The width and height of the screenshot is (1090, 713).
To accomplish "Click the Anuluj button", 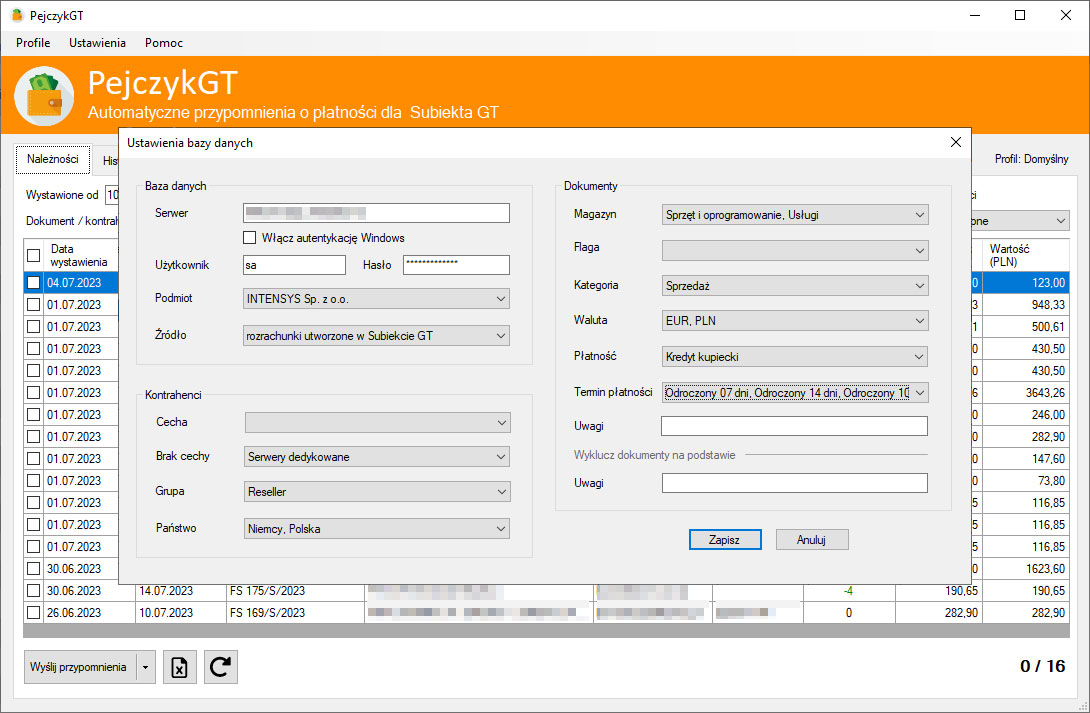I will coord(812,540).
